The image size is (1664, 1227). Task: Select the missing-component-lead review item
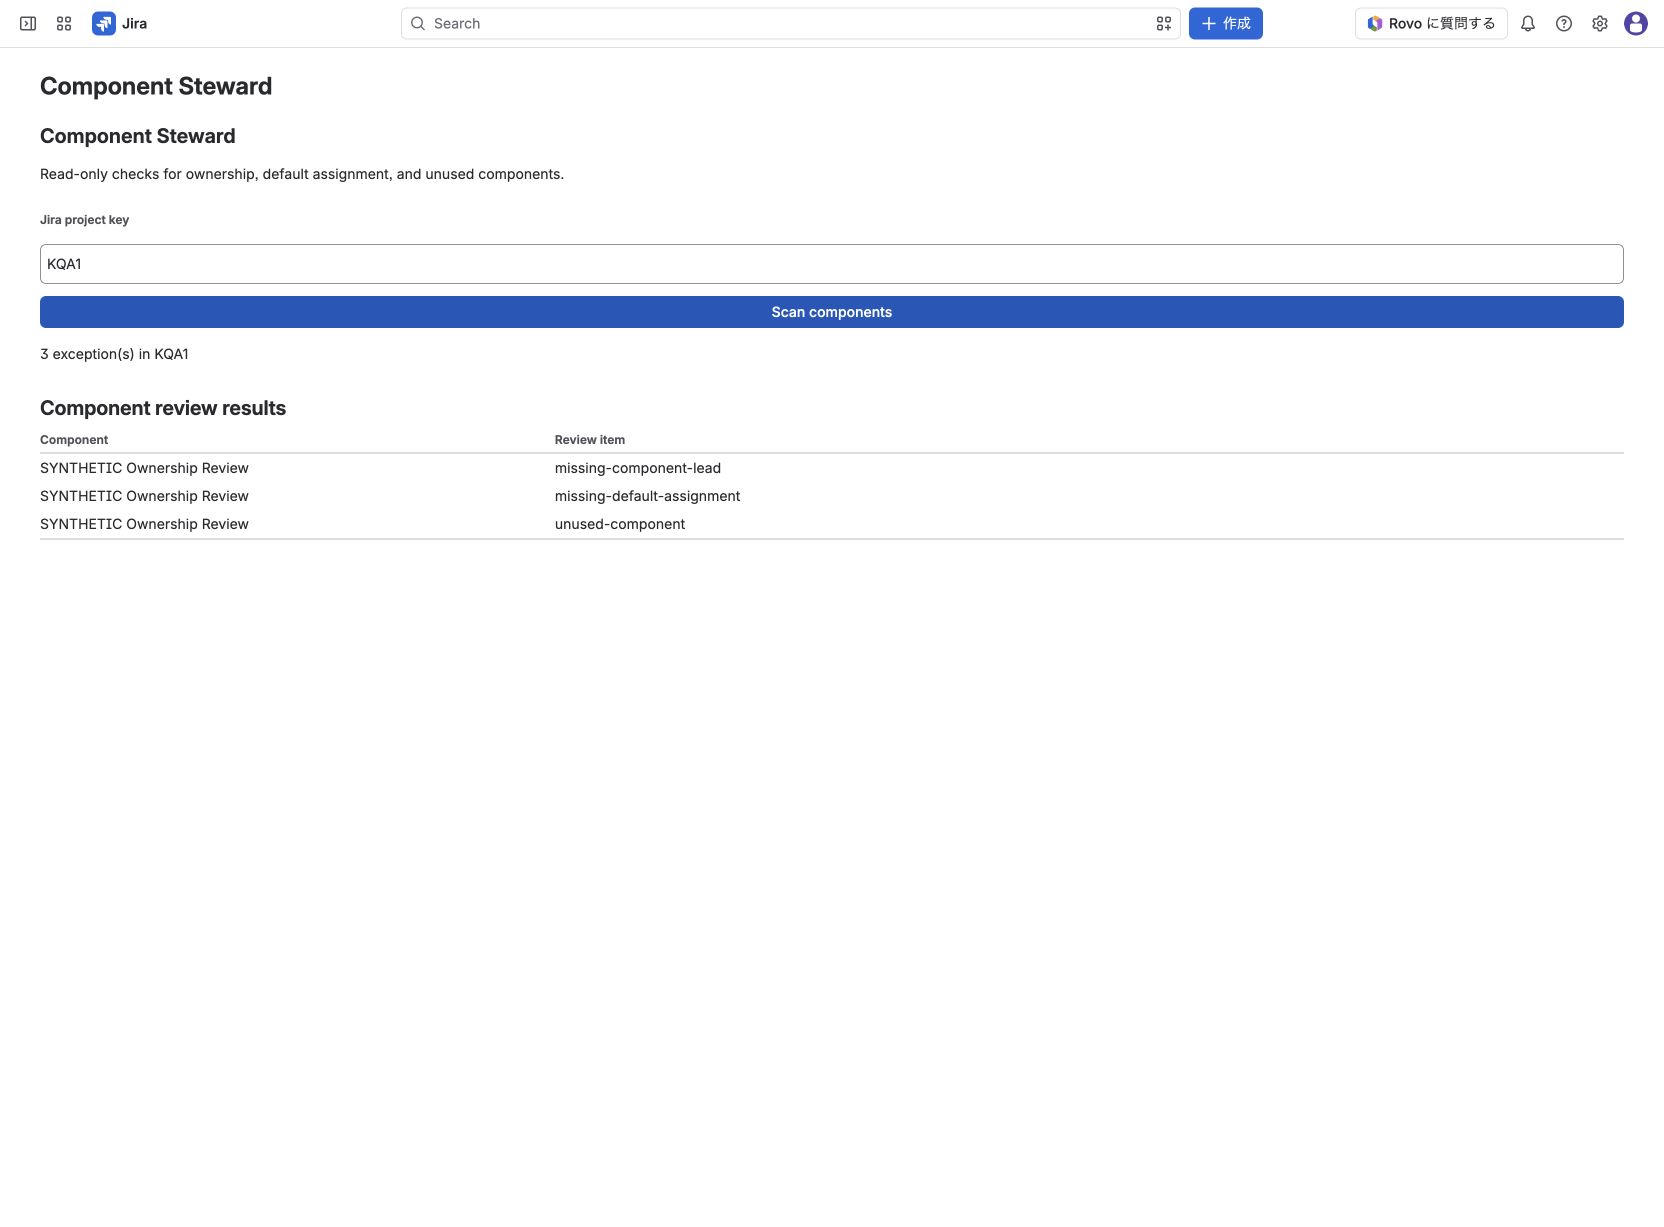pyautogui.click(x=638, y=468)
